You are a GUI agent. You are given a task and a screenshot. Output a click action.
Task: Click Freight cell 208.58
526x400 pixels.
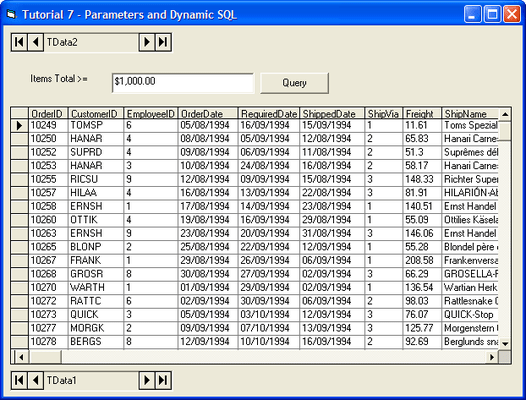click(422, 261)
